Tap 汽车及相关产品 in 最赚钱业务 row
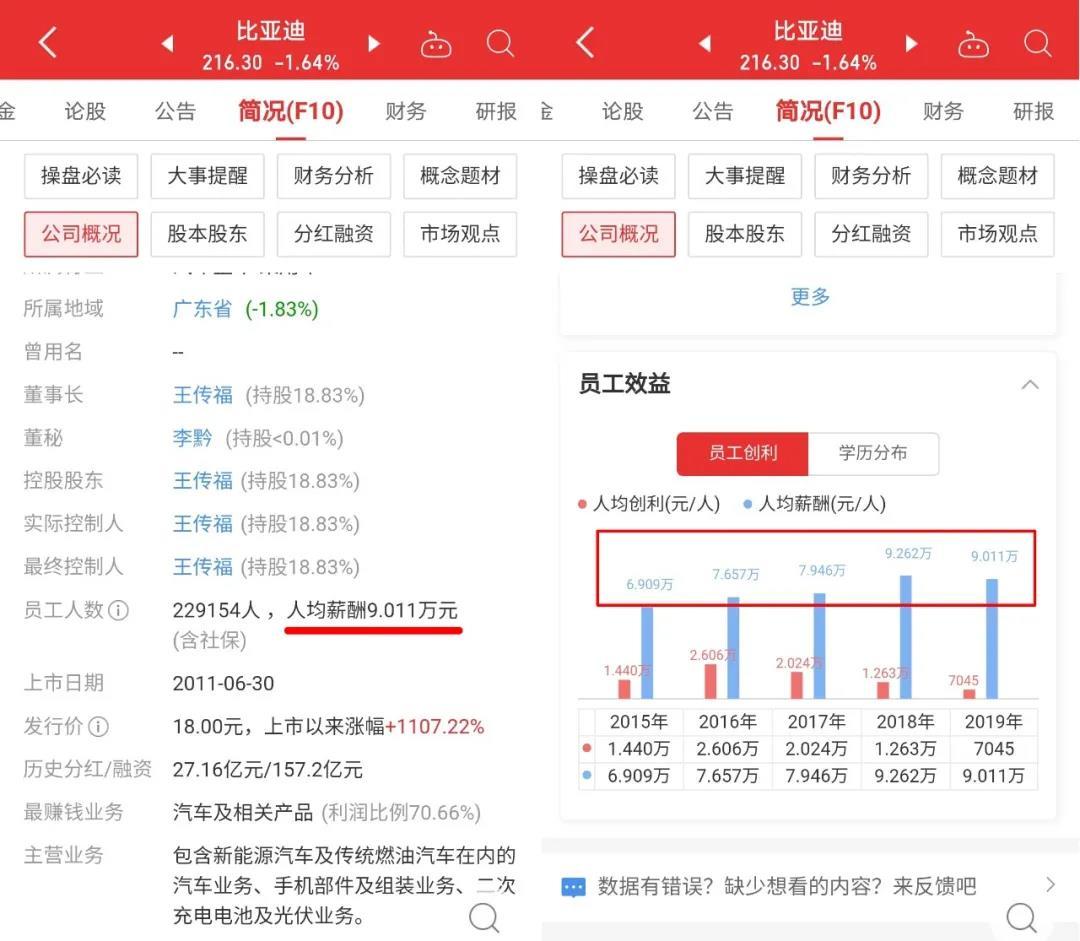1080x941 pixels. click(x=242, y=813)
